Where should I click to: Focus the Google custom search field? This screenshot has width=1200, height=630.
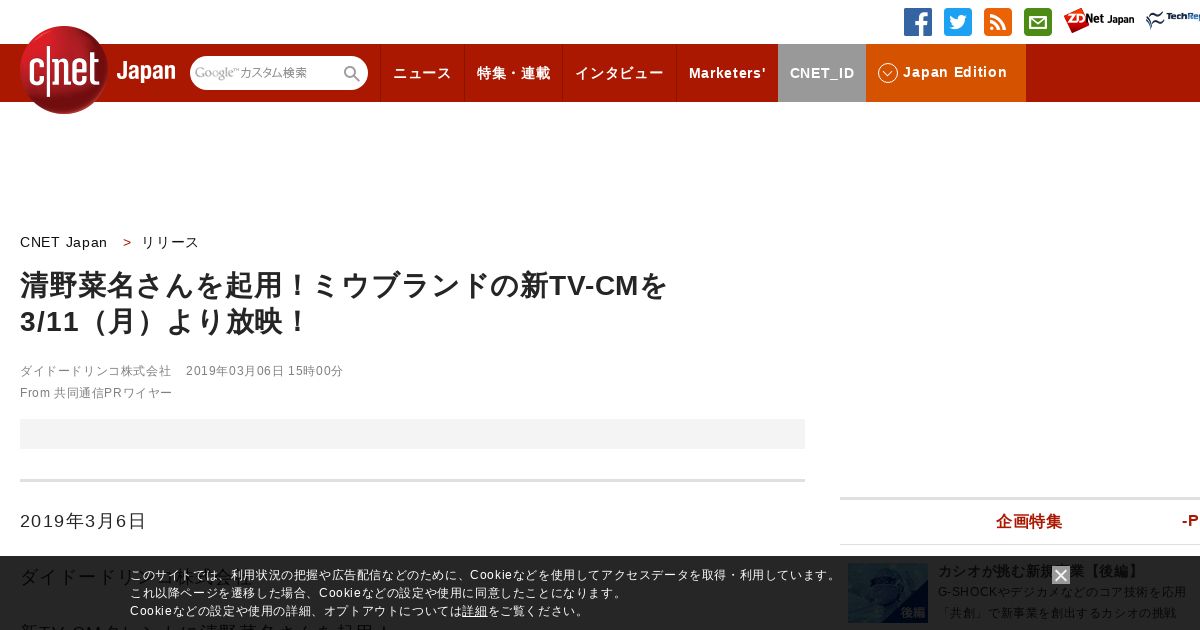pos(266,73)
